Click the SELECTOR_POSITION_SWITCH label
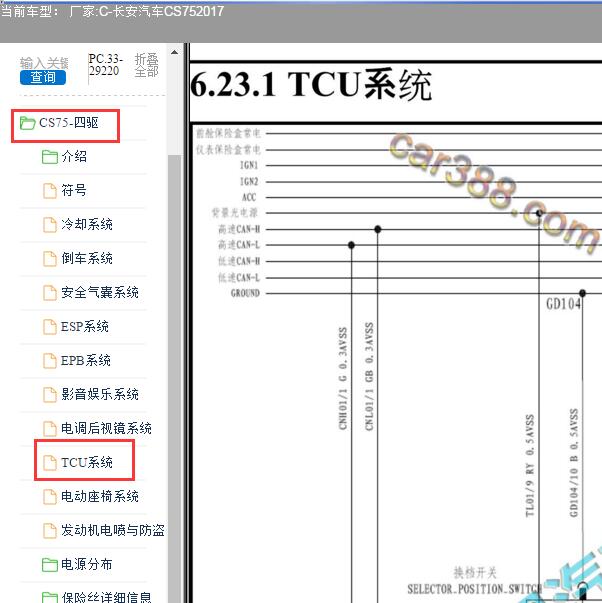The image size is (602, 603). 475,589
